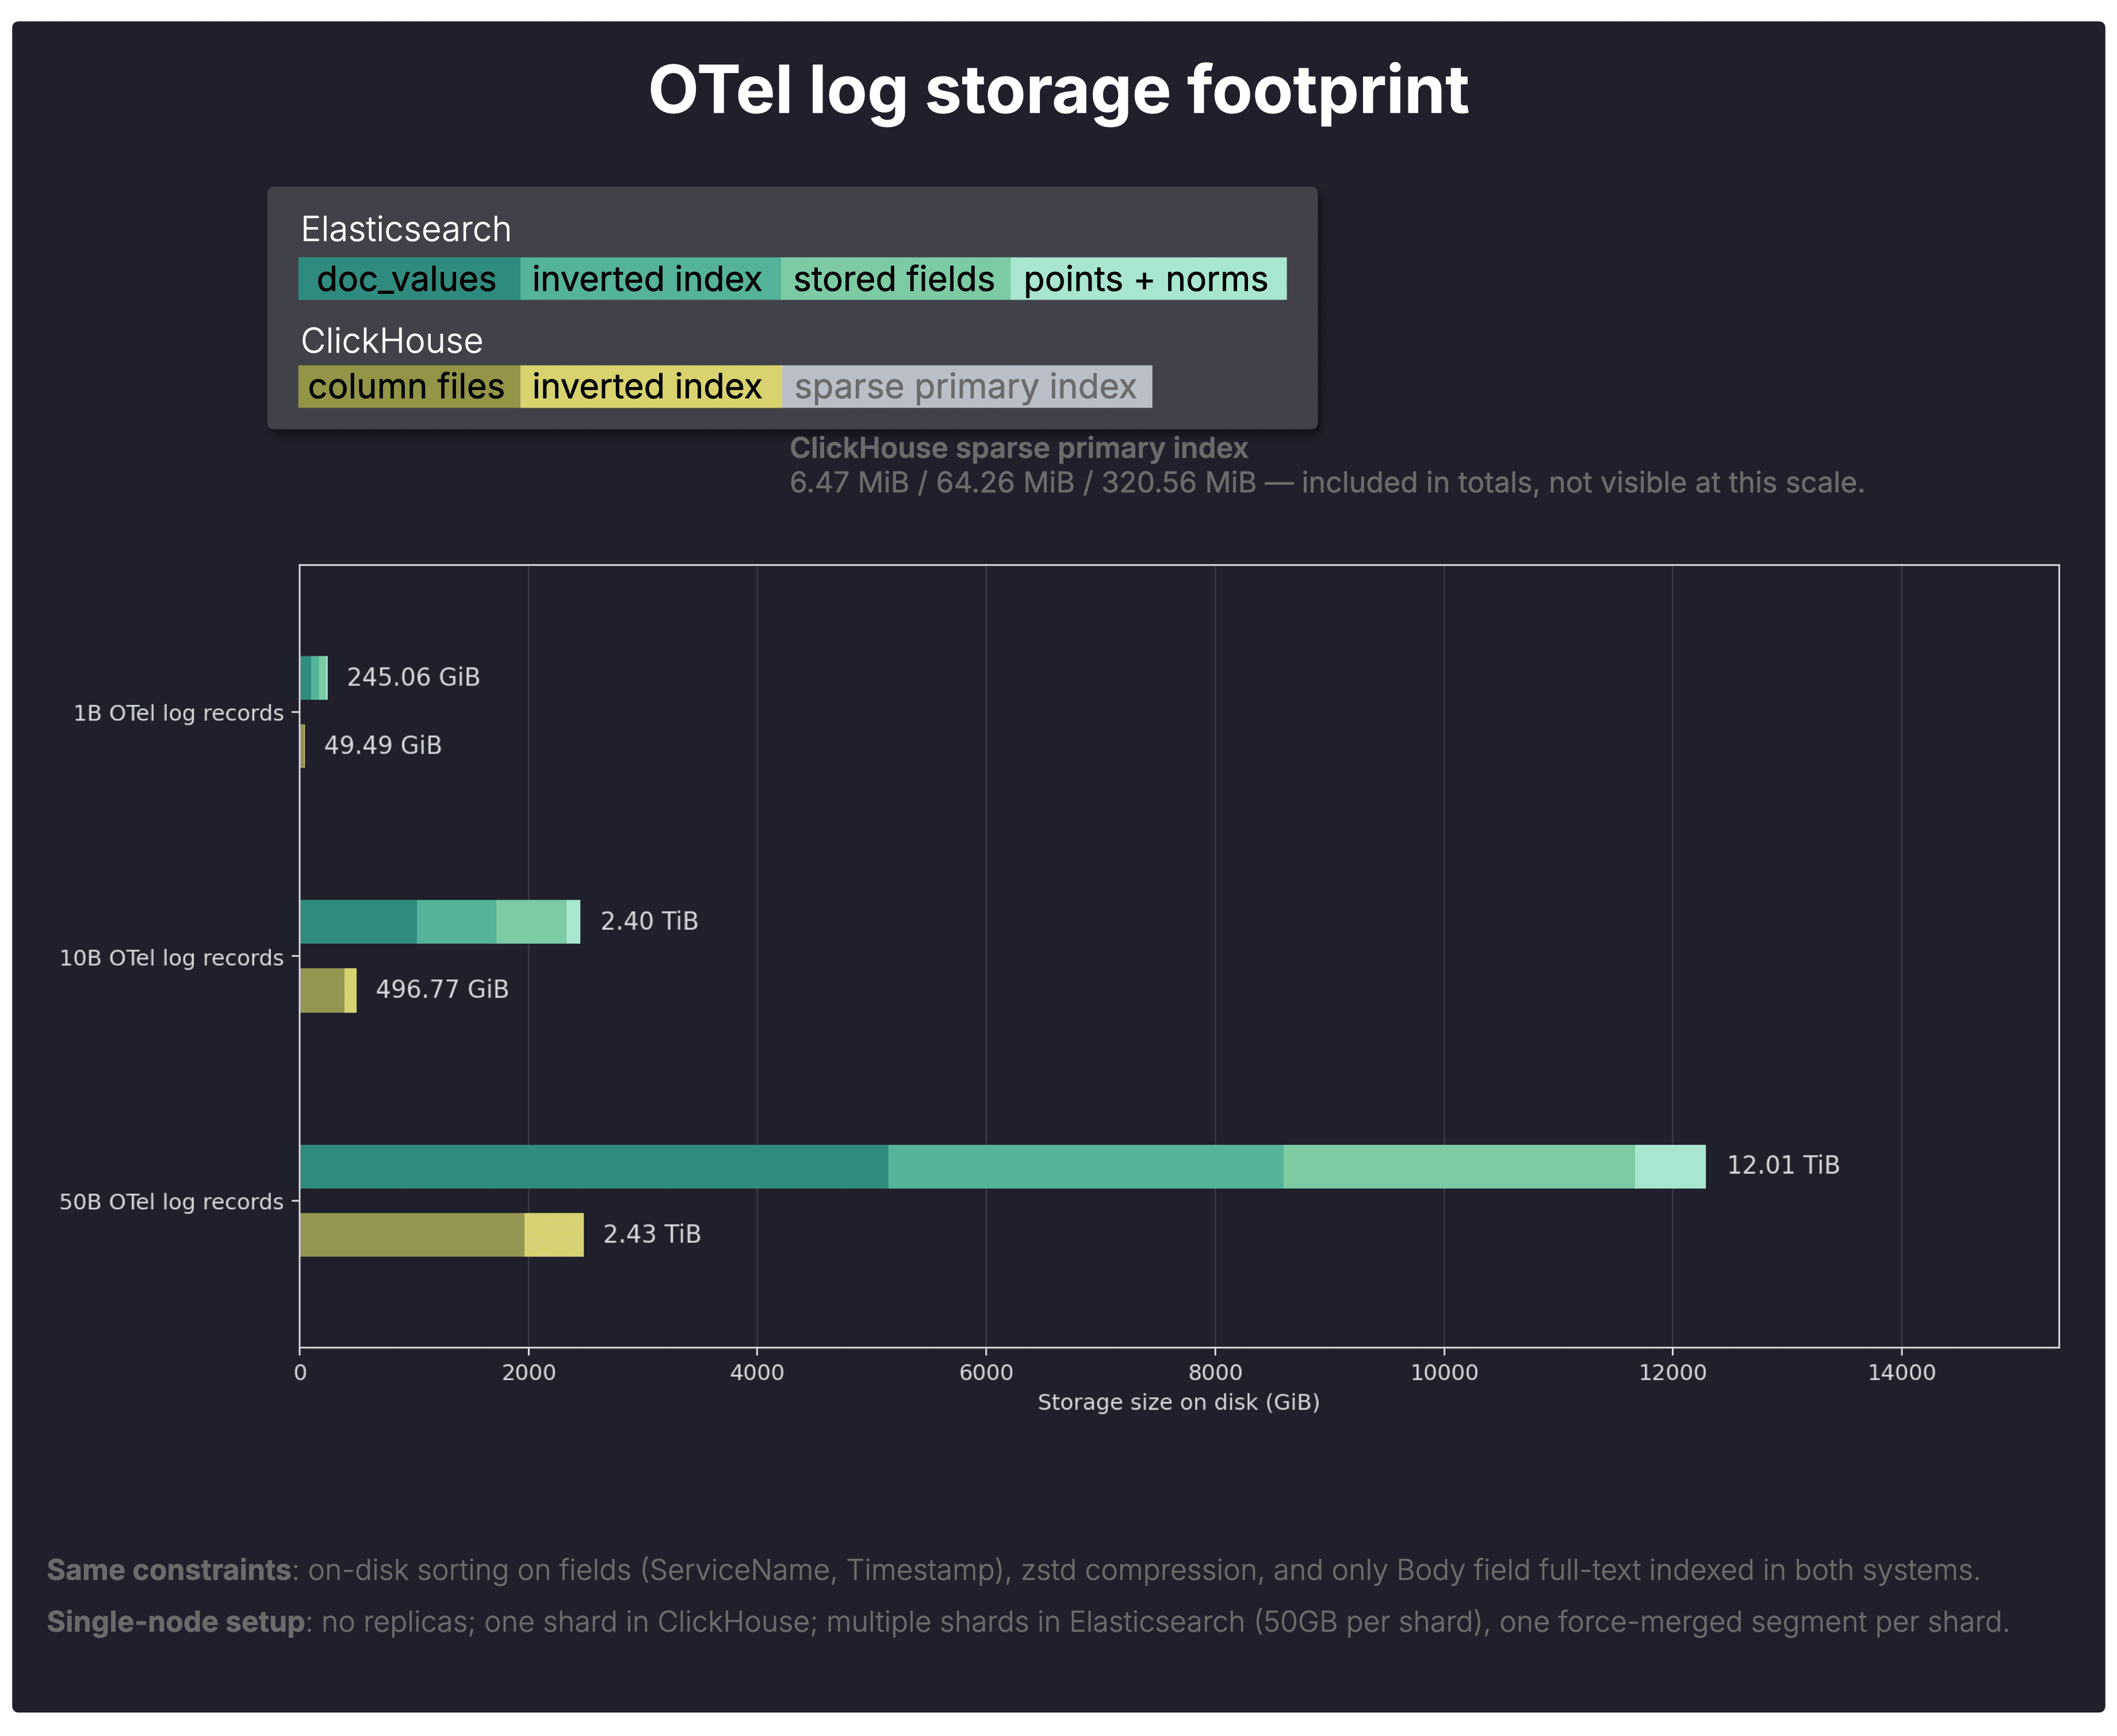Select the 'Storage size on disk (GiB)' axis title
The image size is (2117, 1736).
1178,1402
